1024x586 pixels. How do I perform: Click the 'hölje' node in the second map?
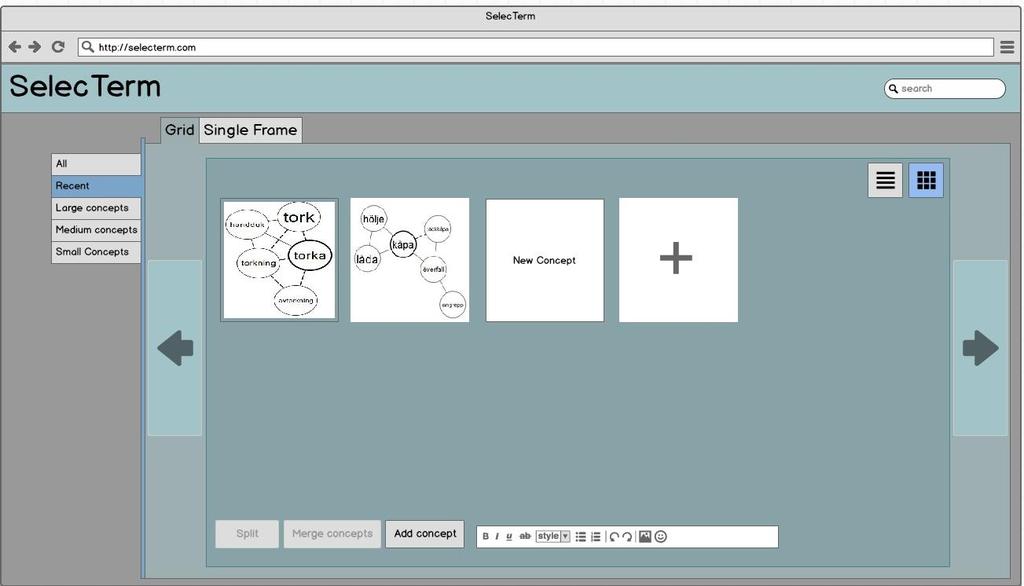(x=374, y=218)
